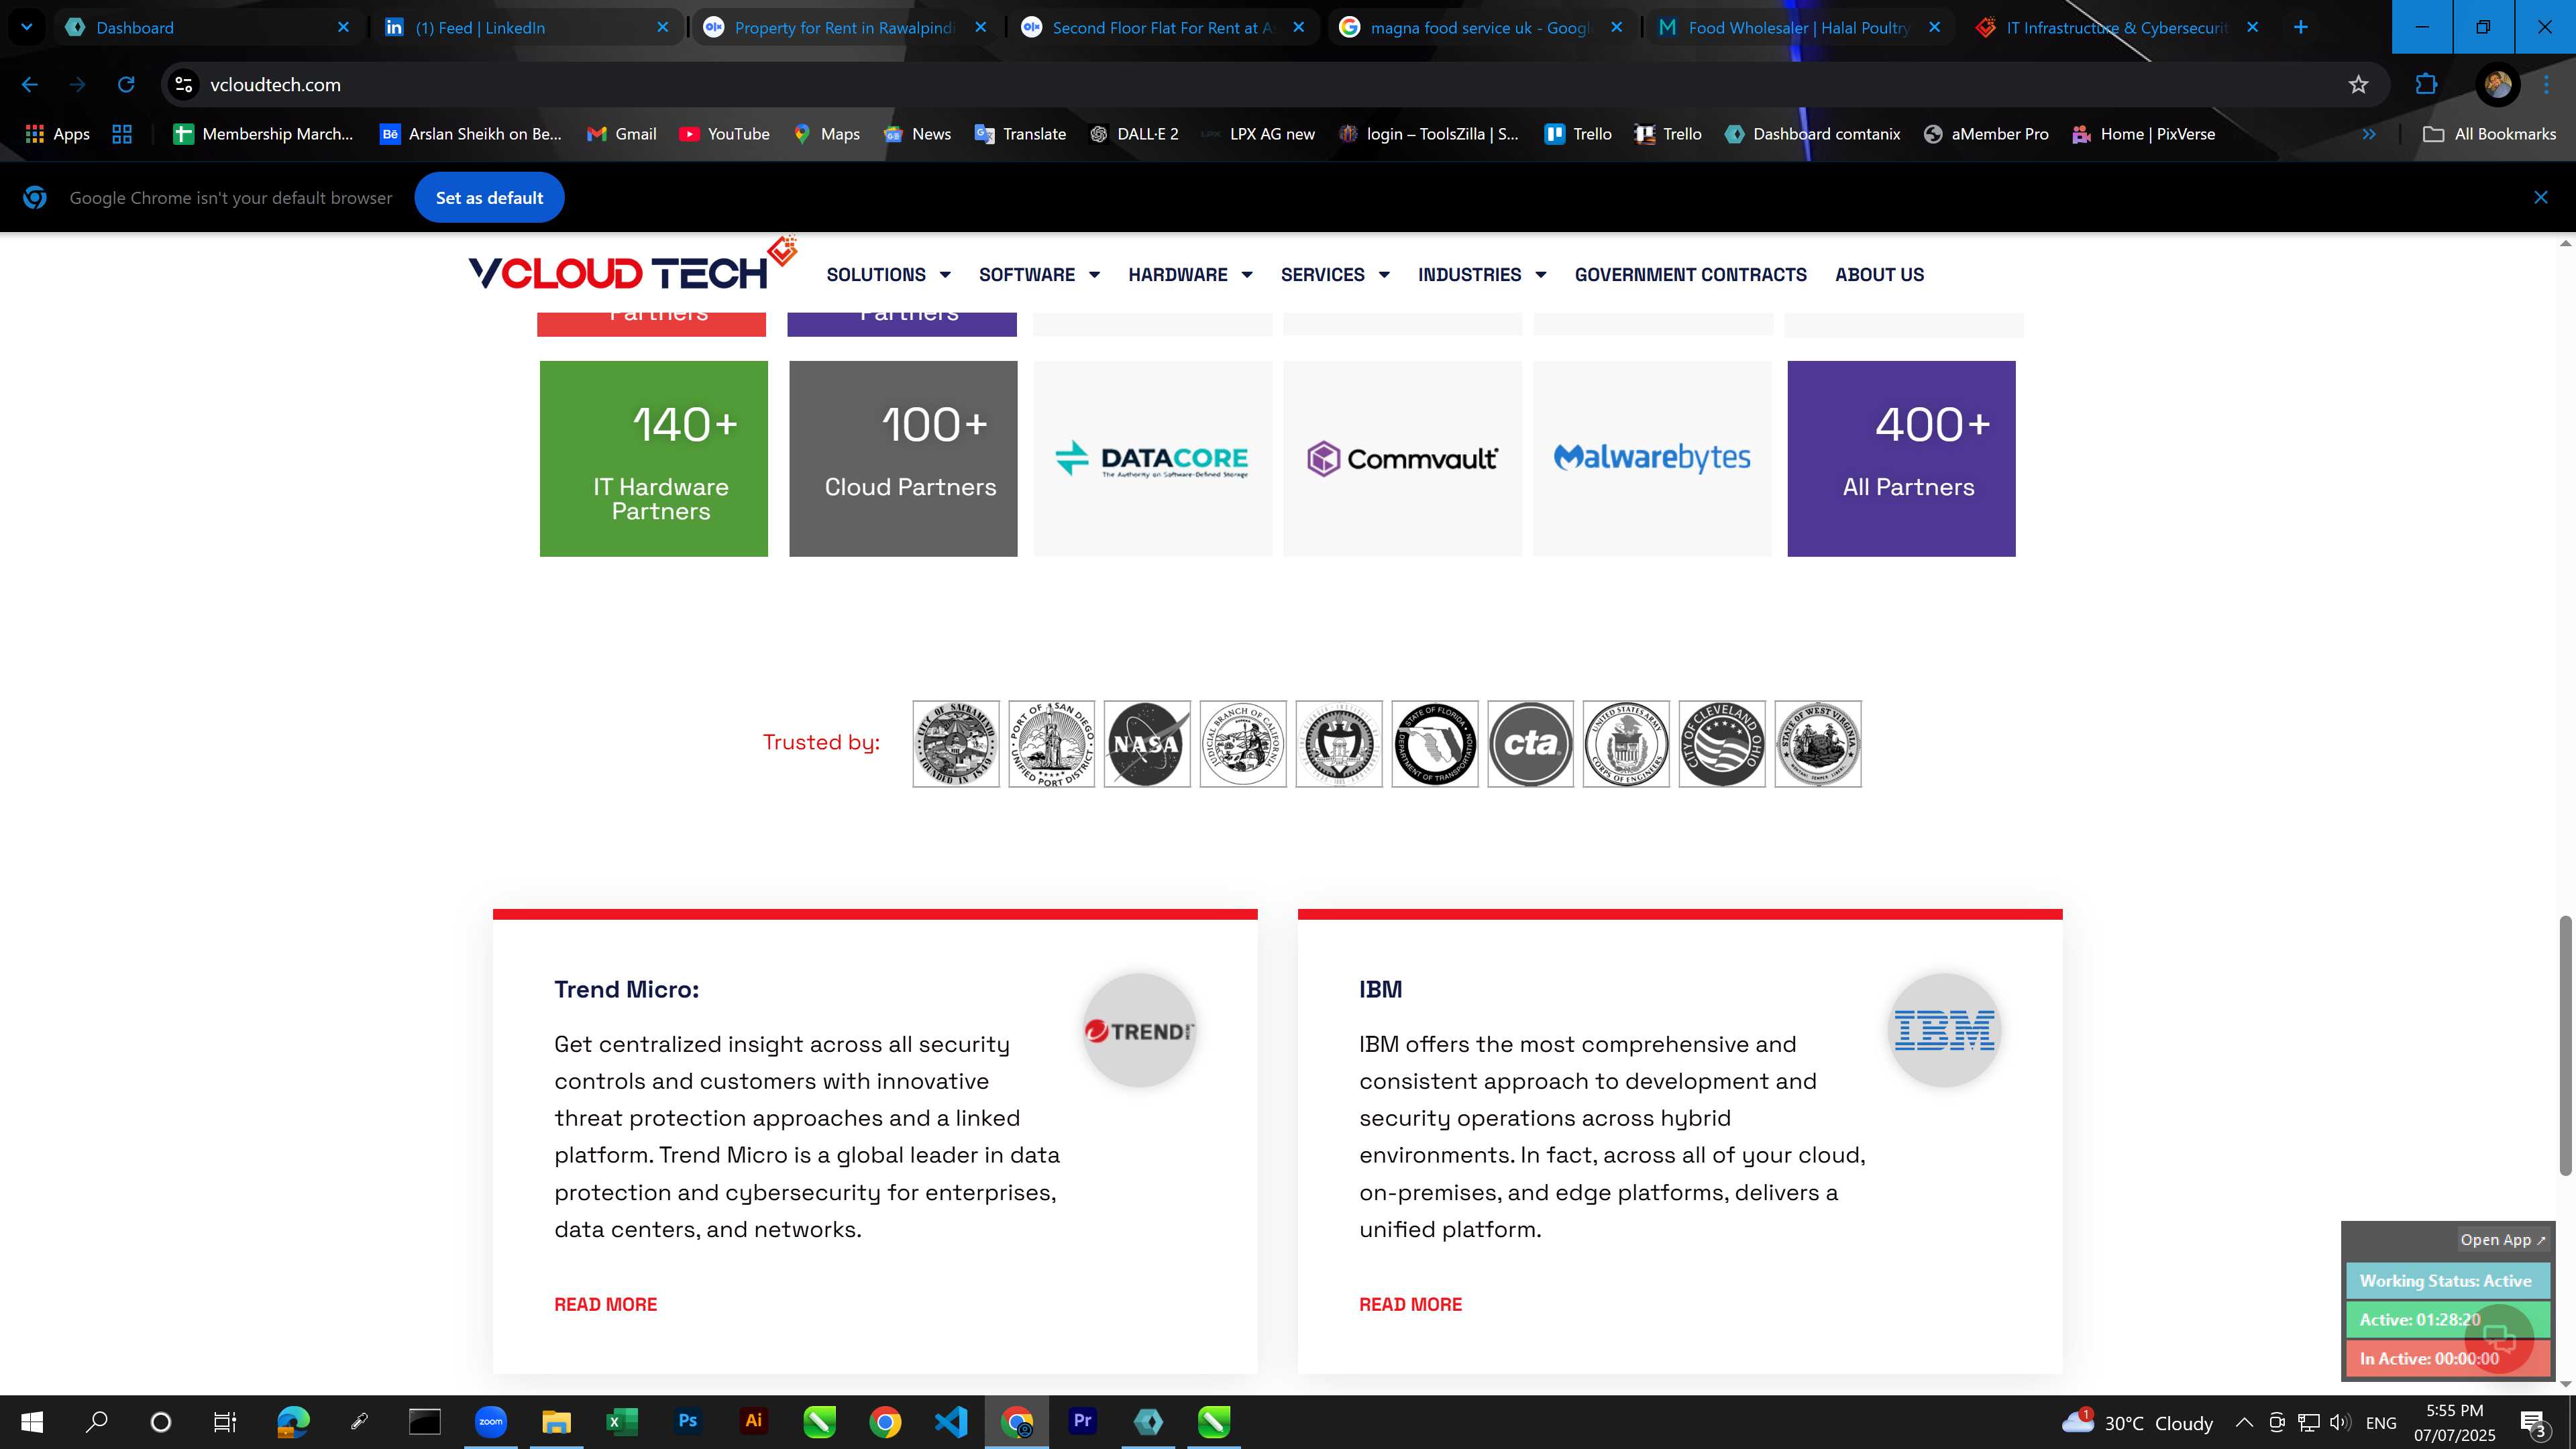View site information icon in address bar
Image resolution: width=2576 pixels, height=1449 pixels.
(184, 85)
